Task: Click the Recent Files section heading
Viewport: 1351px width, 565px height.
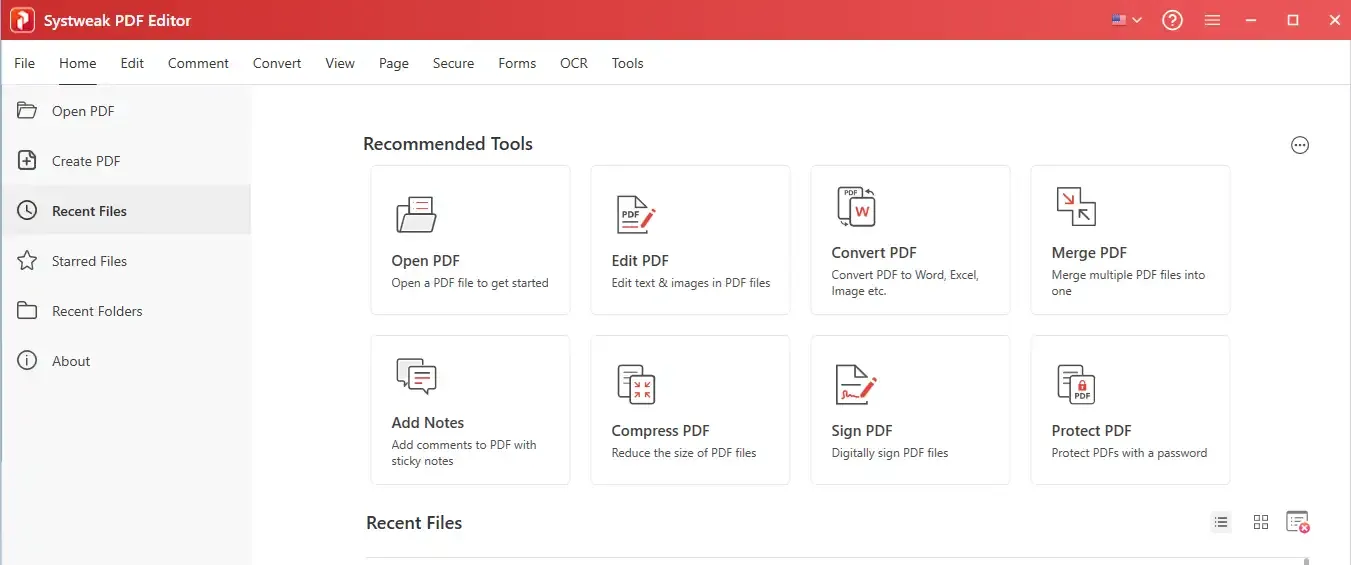Action: [x=414, y=523]
